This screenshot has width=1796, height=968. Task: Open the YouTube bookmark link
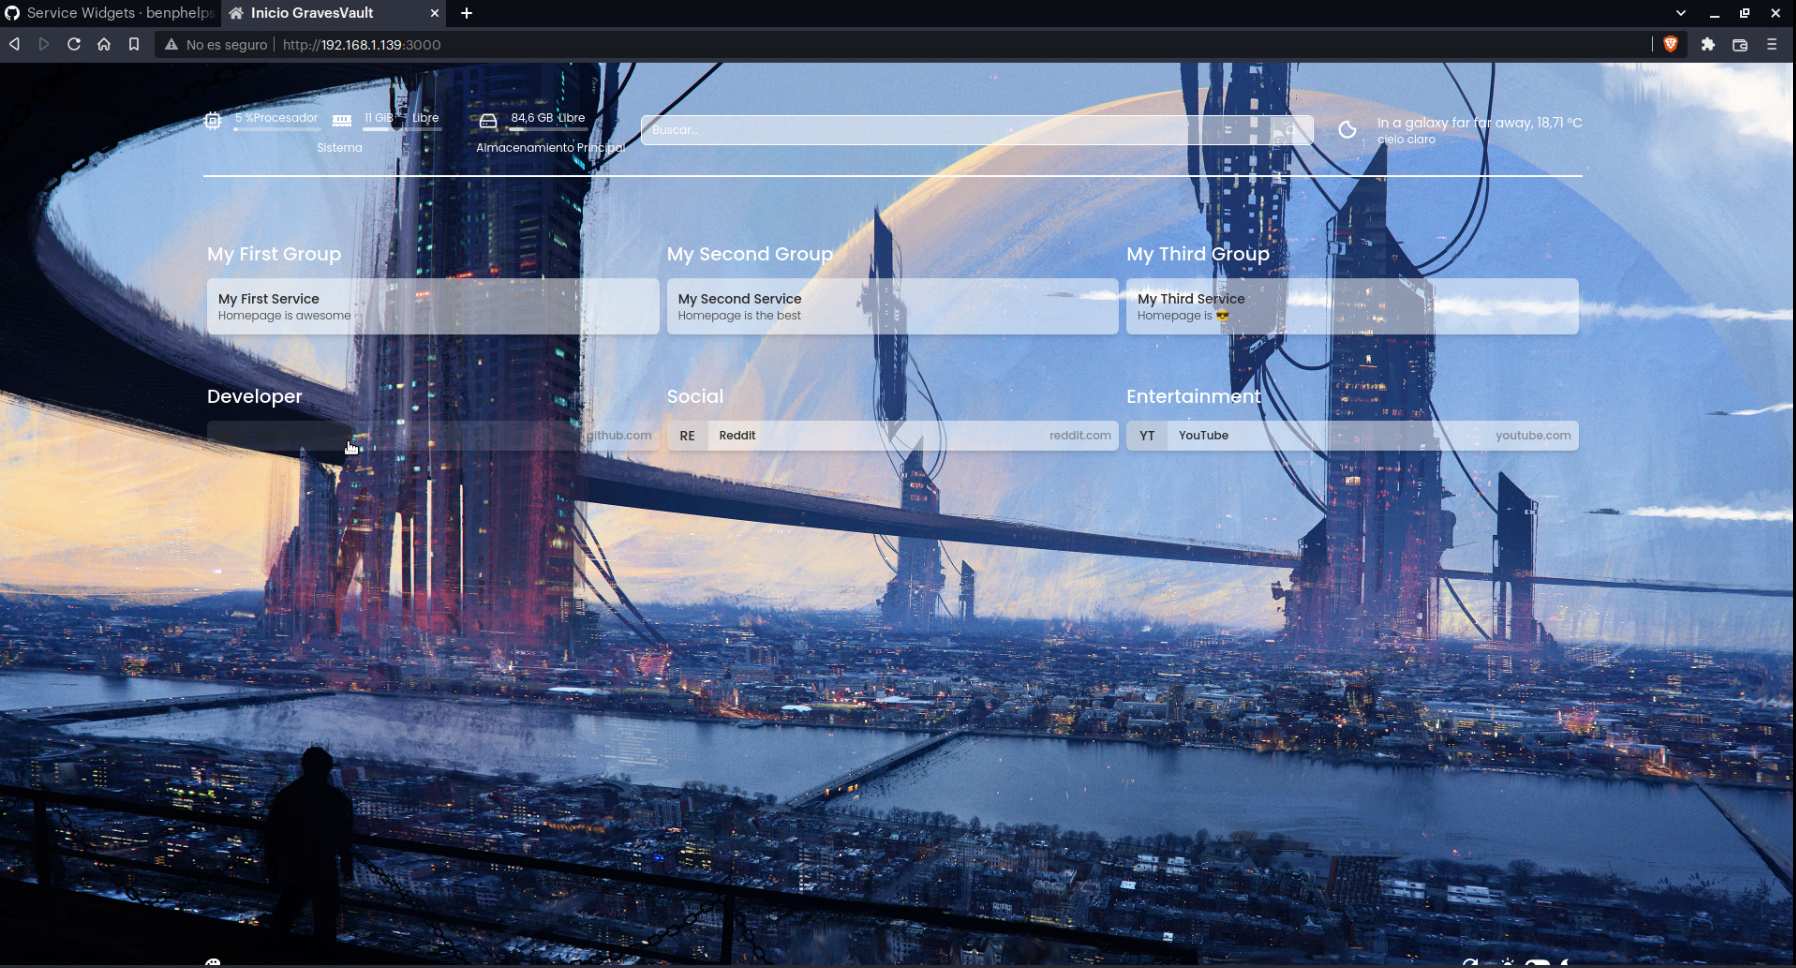coord(1353,436)
